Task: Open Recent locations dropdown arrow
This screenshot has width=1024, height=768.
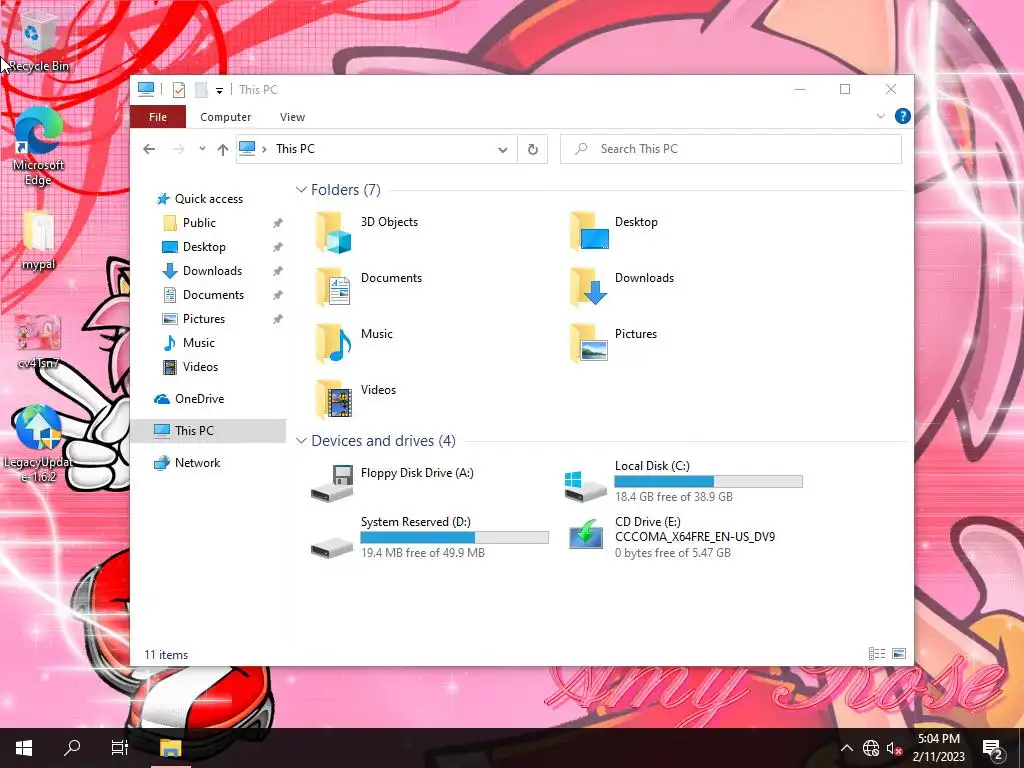Action: click(x=202, y=149)
